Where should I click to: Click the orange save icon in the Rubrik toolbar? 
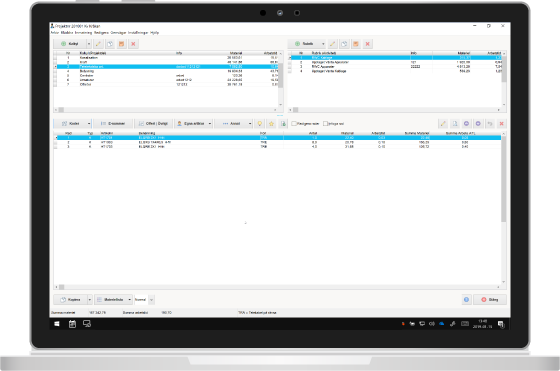[356, 44]
